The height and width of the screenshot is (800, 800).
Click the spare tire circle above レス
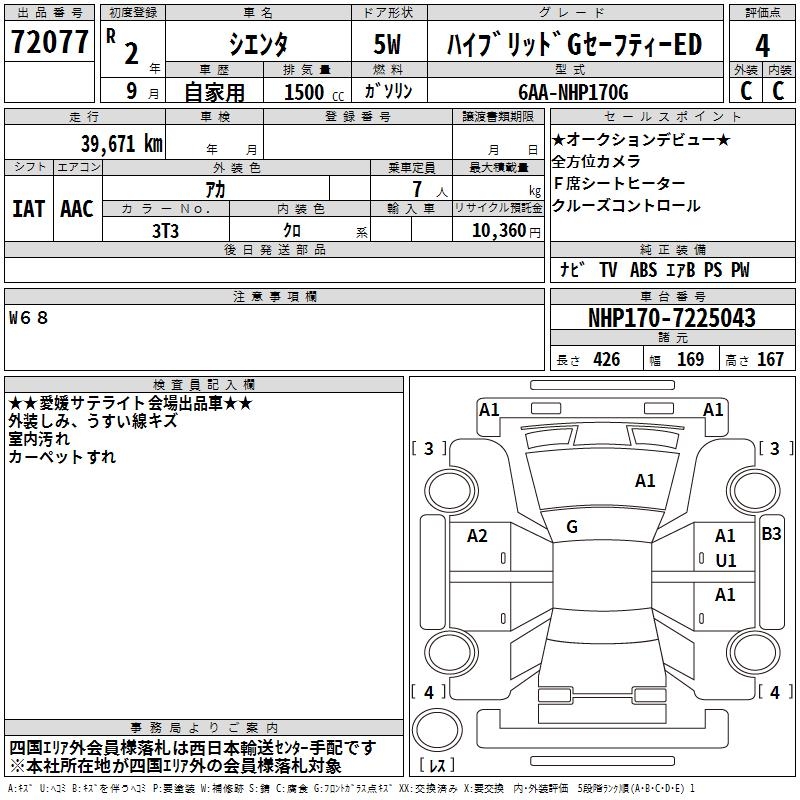(437, 729)
